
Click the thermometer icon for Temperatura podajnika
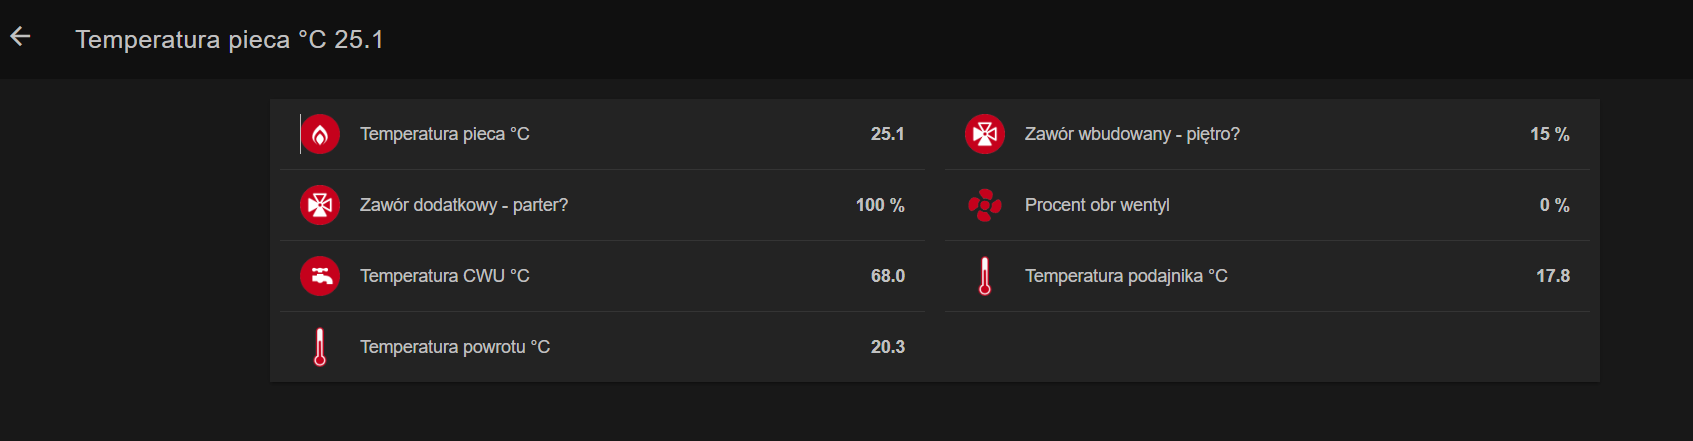click(x=985, y=276)
